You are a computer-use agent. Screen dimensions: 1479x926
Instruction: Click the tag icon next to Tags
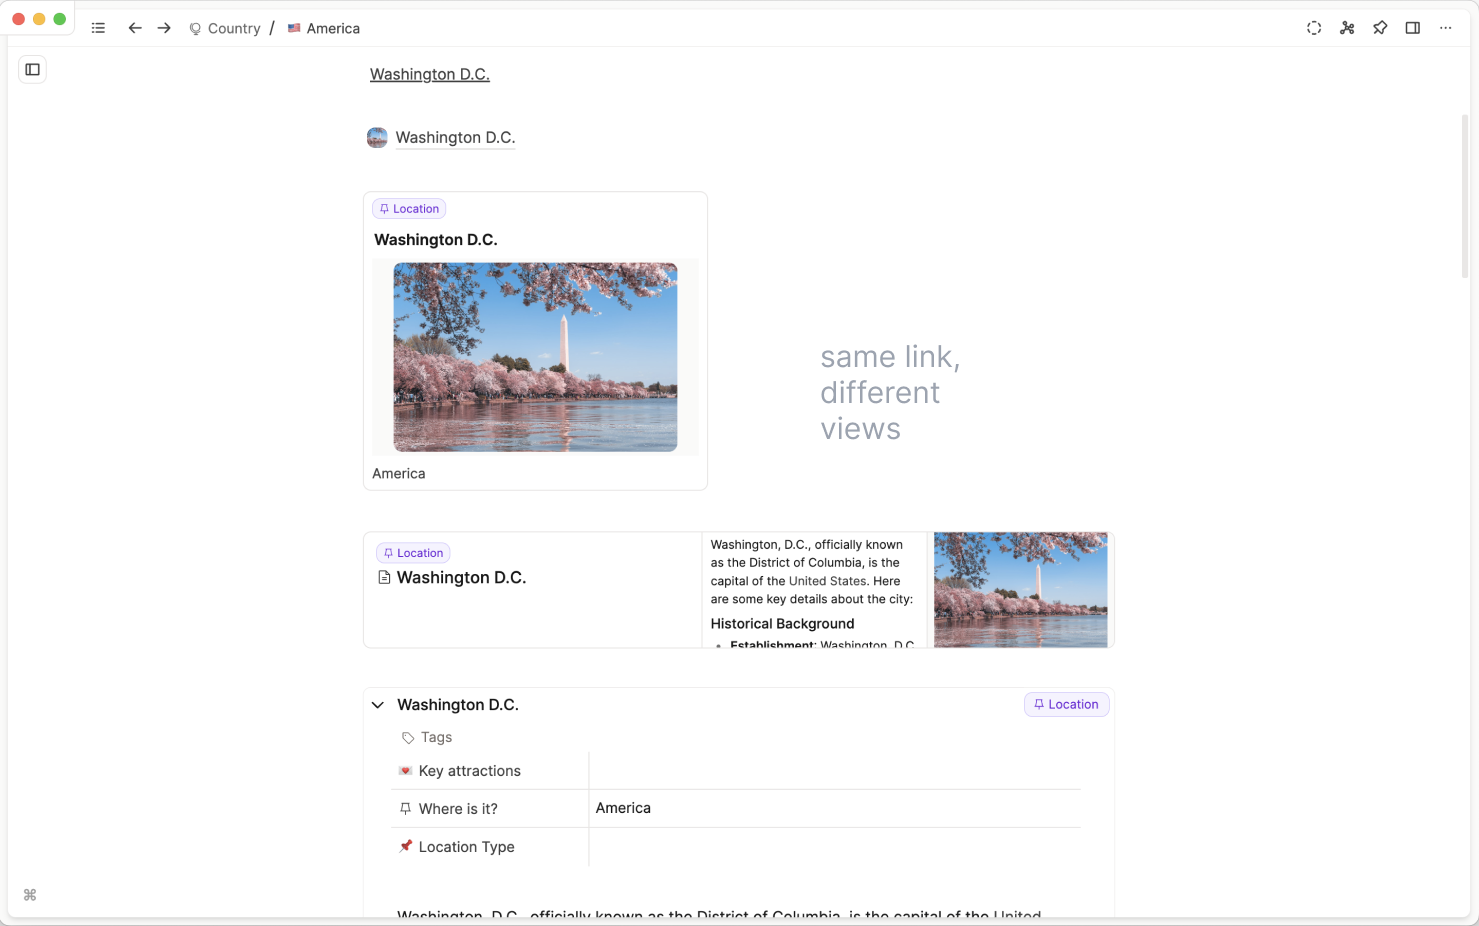tap(408, 738)
